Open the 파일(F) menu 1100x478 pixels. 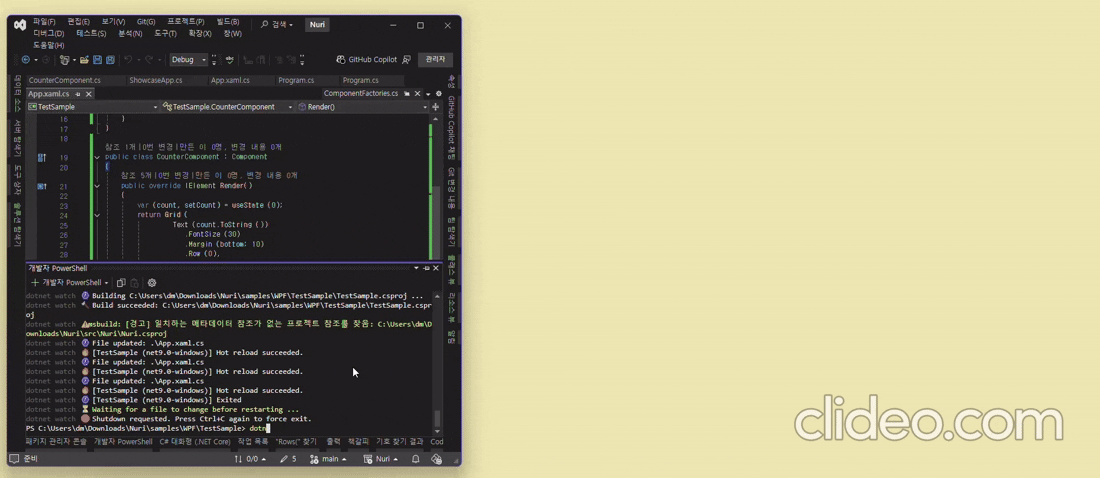click(44, 22)
